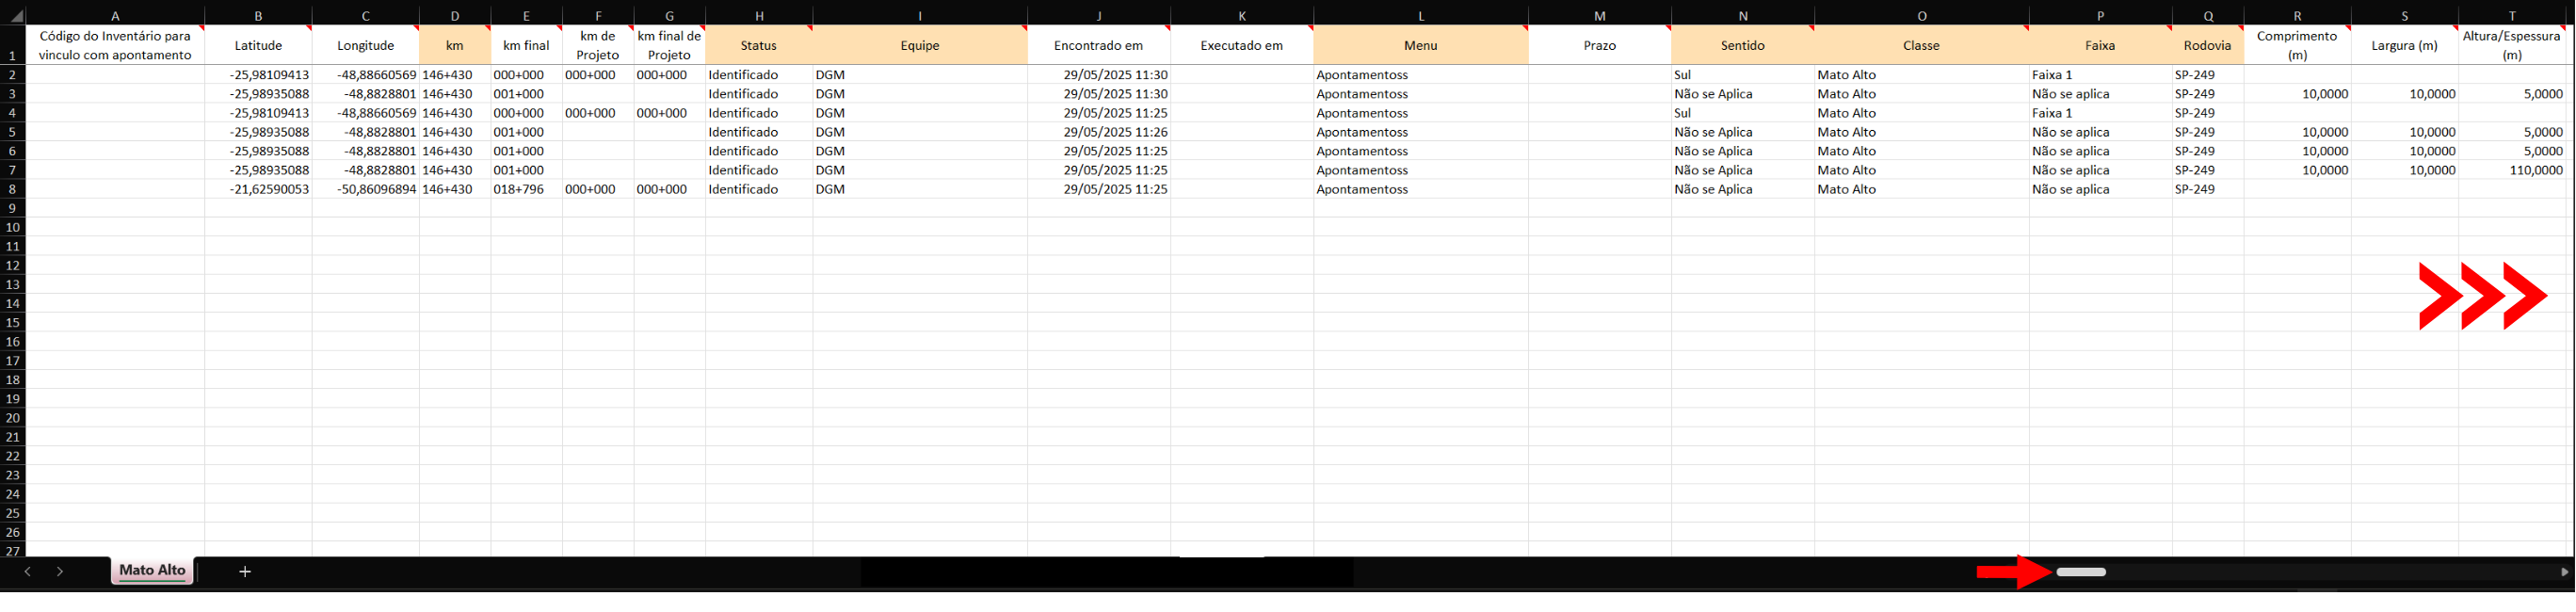
Task: Click the horizontal scrollbar thumb
Action: pos(2080,572)
